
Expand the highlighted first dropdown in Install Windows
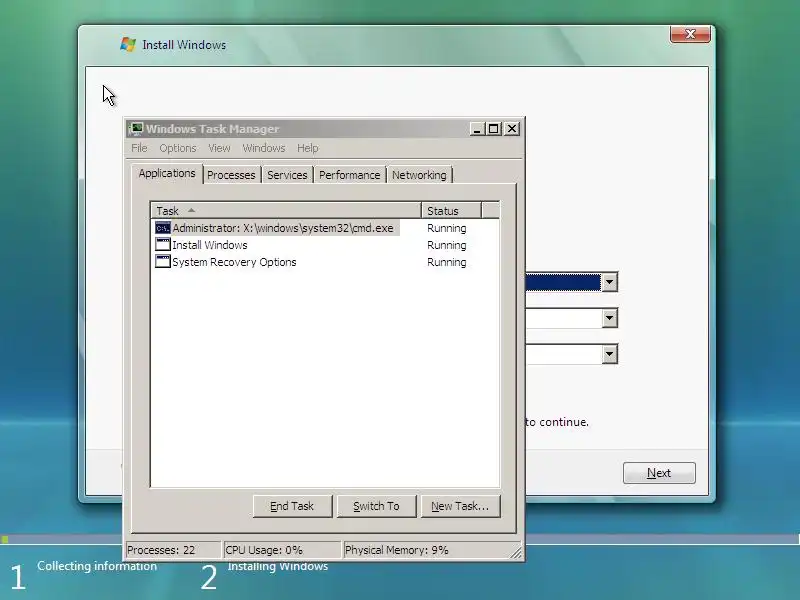coord(609,282)
